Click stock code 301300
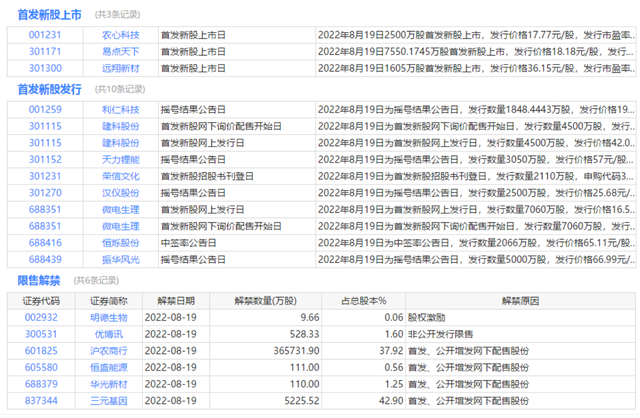 45,68
